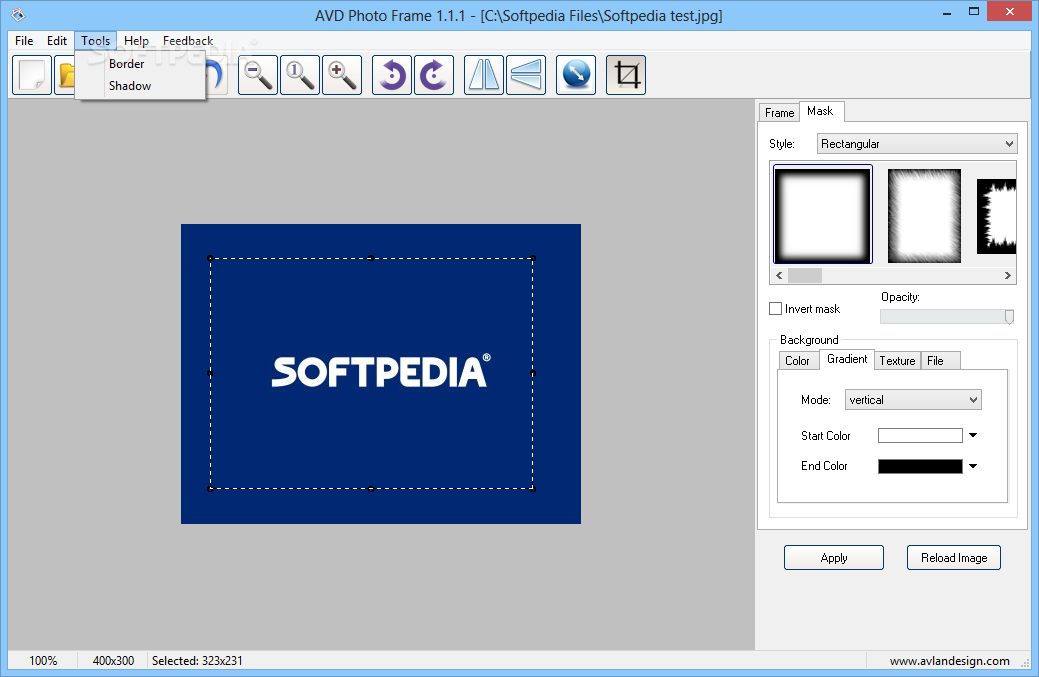This screenshot has width=1039, height=677.
Task: Select the Gradient background tab
Action: click(847, 359)
